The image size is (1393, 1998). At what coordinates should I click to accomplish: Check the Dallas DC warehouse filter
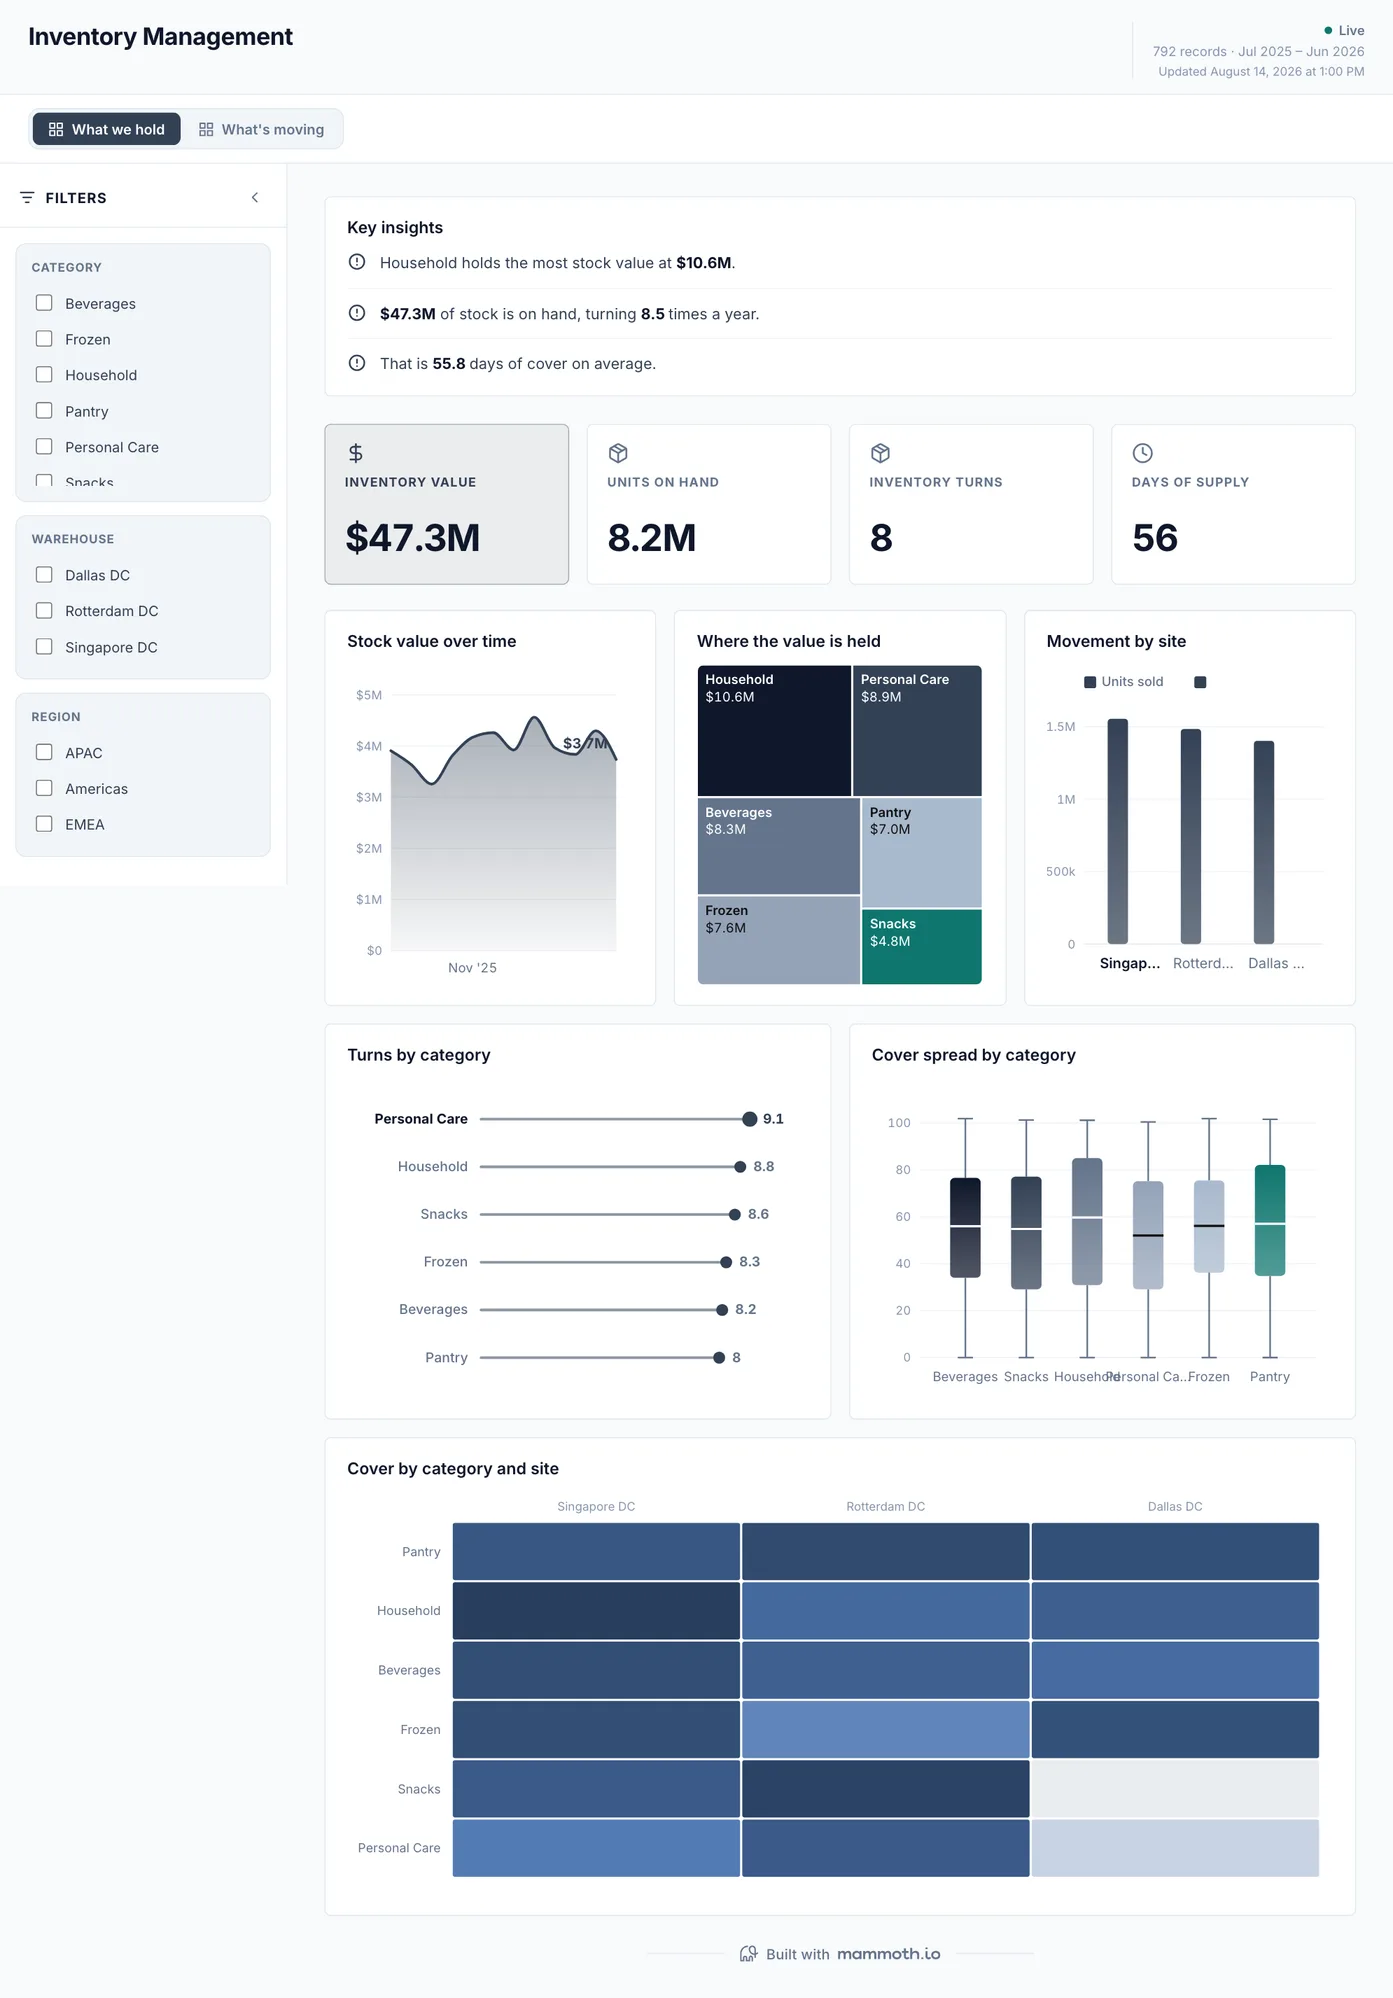click(44, 575)
